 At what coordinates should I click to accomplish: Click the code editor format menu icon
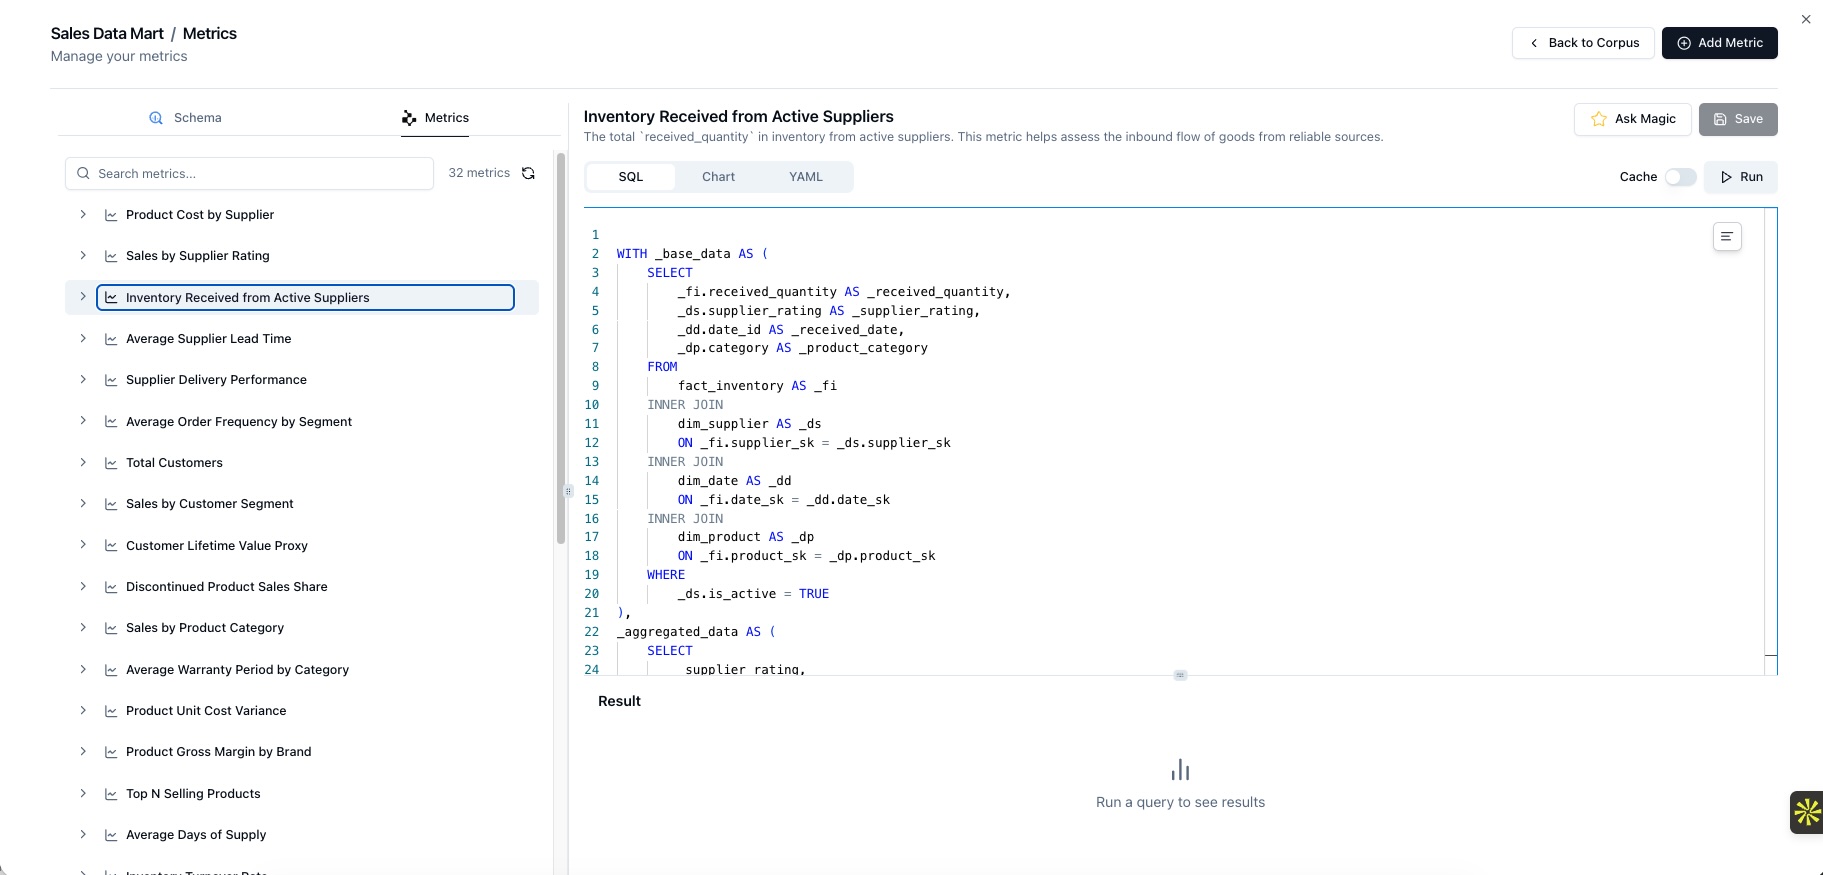1727,237
